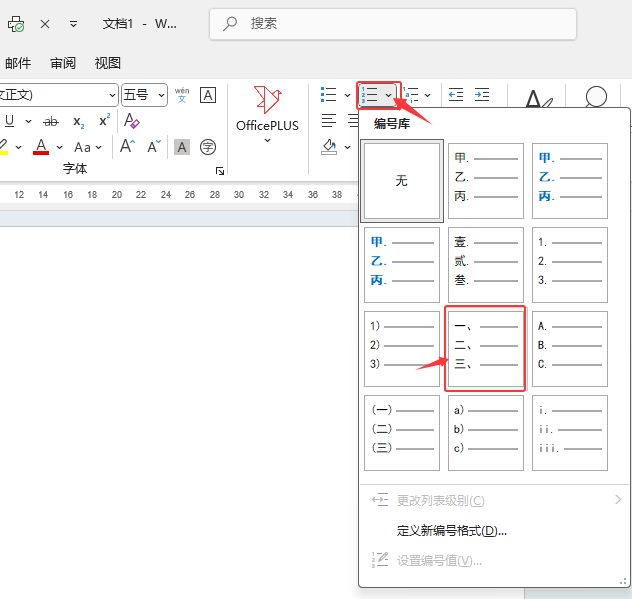Select the (一)(二)(三) numbering format

coord(402,433)
